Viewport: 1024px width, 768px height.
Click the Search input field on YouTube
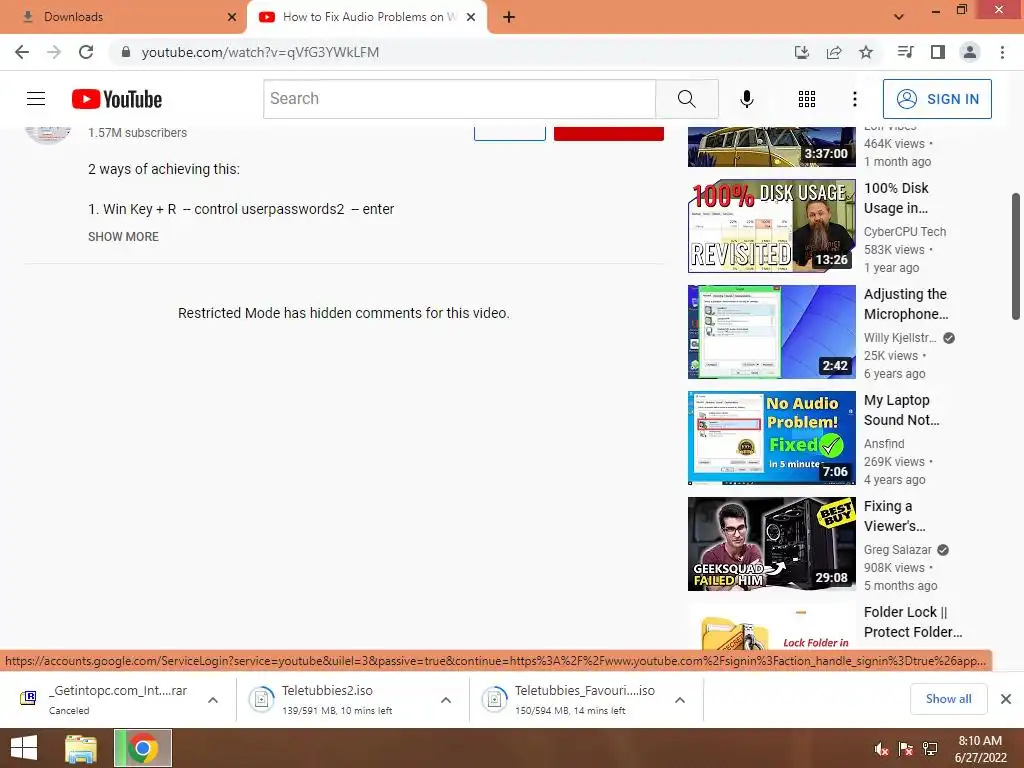(460, 99)
